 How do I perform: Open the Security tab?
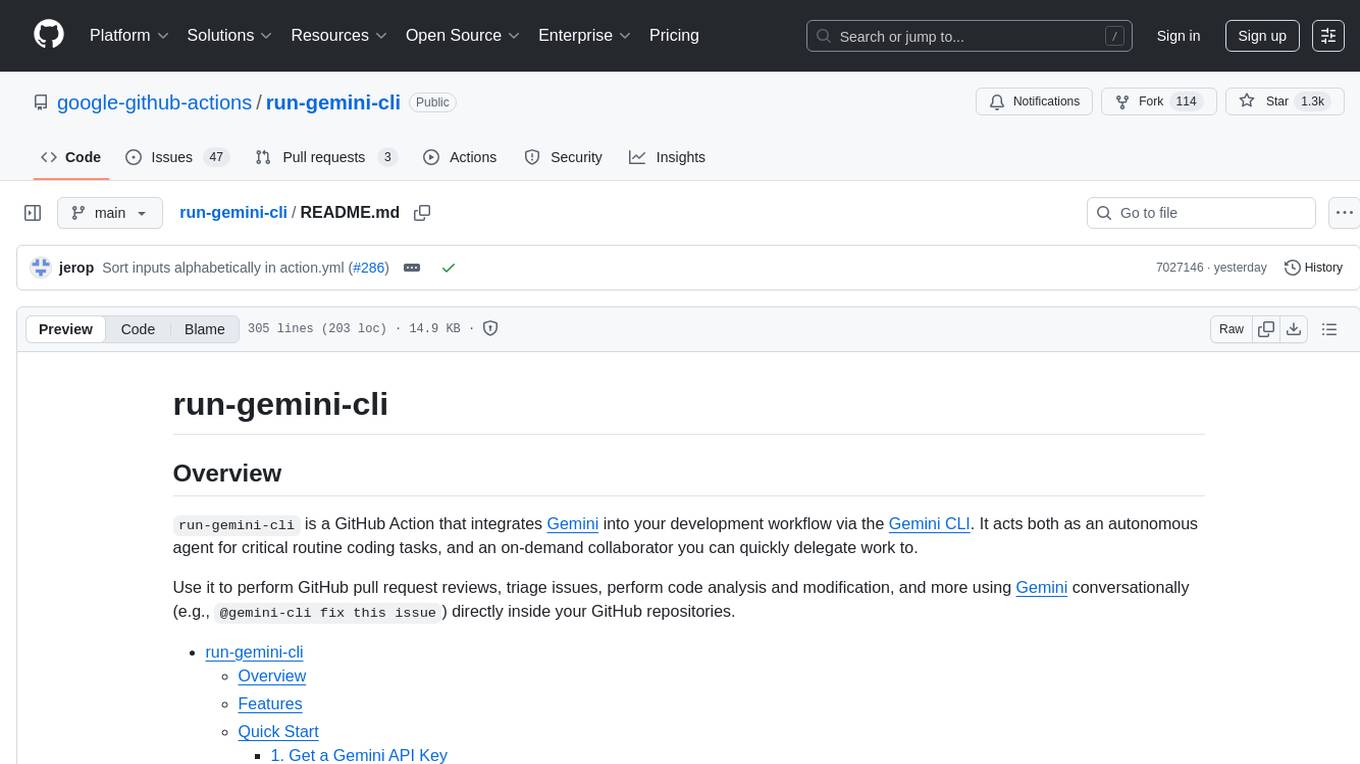(564, 157)
